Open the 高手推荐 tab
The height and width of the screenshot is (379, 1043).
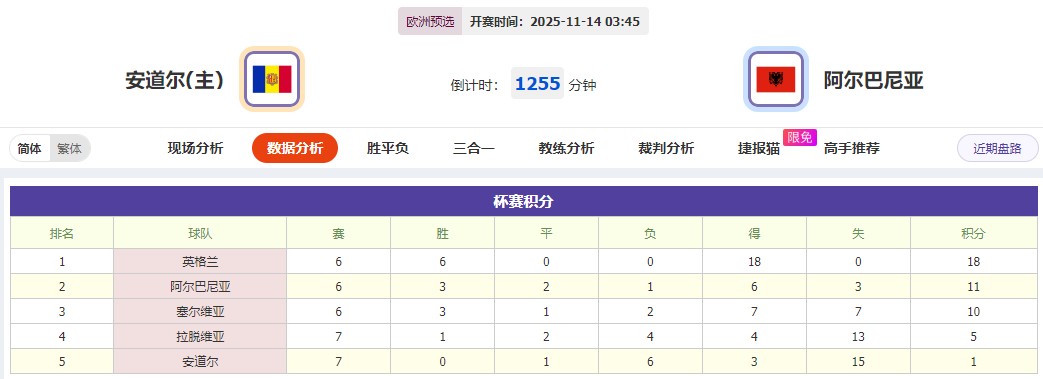[851, 148]
